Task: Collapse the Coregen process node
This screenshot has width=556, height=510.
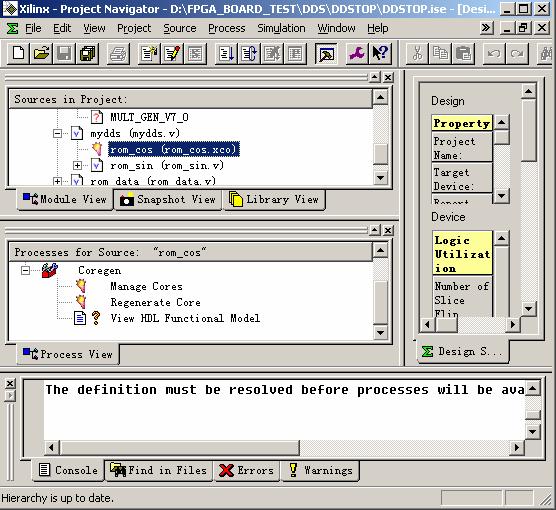Action: pos(25,271)
